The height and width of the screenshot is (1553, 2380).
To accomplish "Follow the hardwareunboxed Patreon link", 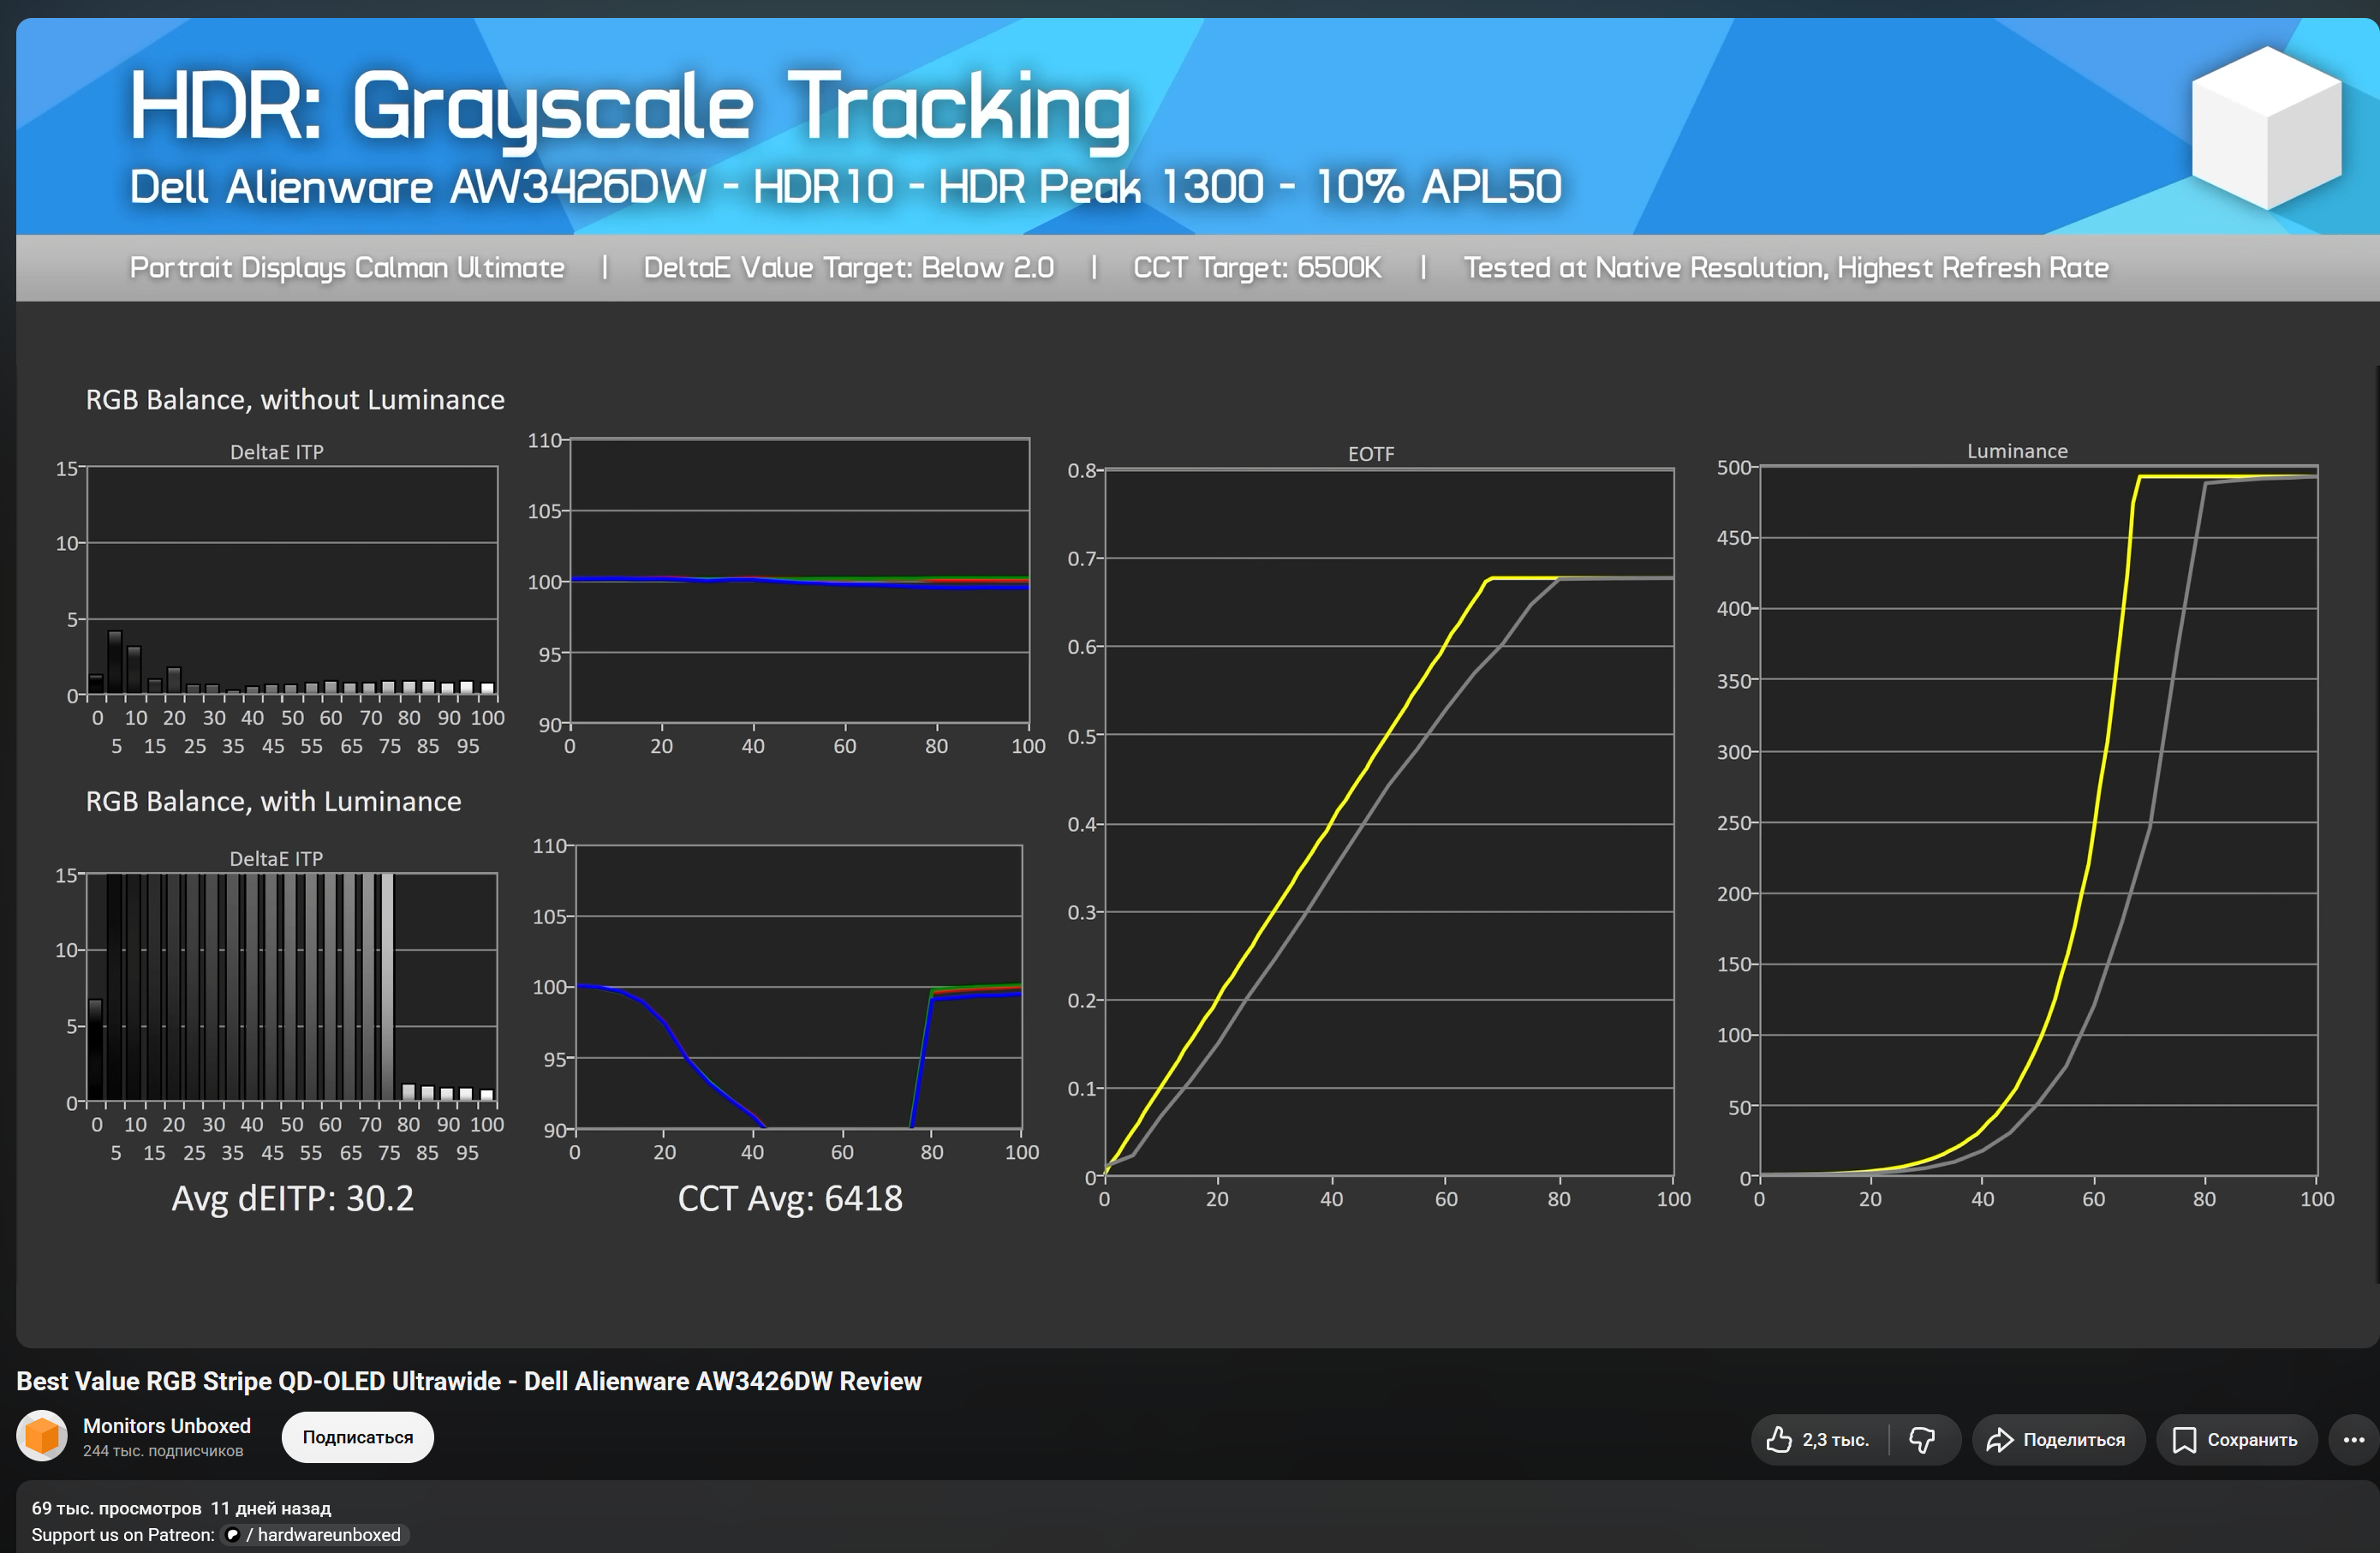I will tap(317, 1534).
